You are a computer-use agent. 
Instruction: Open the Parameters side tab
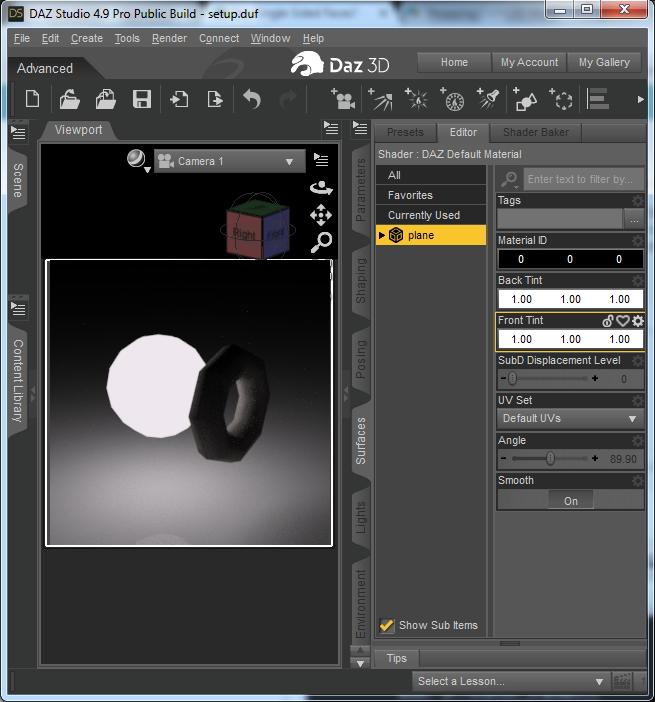[360, 190]
